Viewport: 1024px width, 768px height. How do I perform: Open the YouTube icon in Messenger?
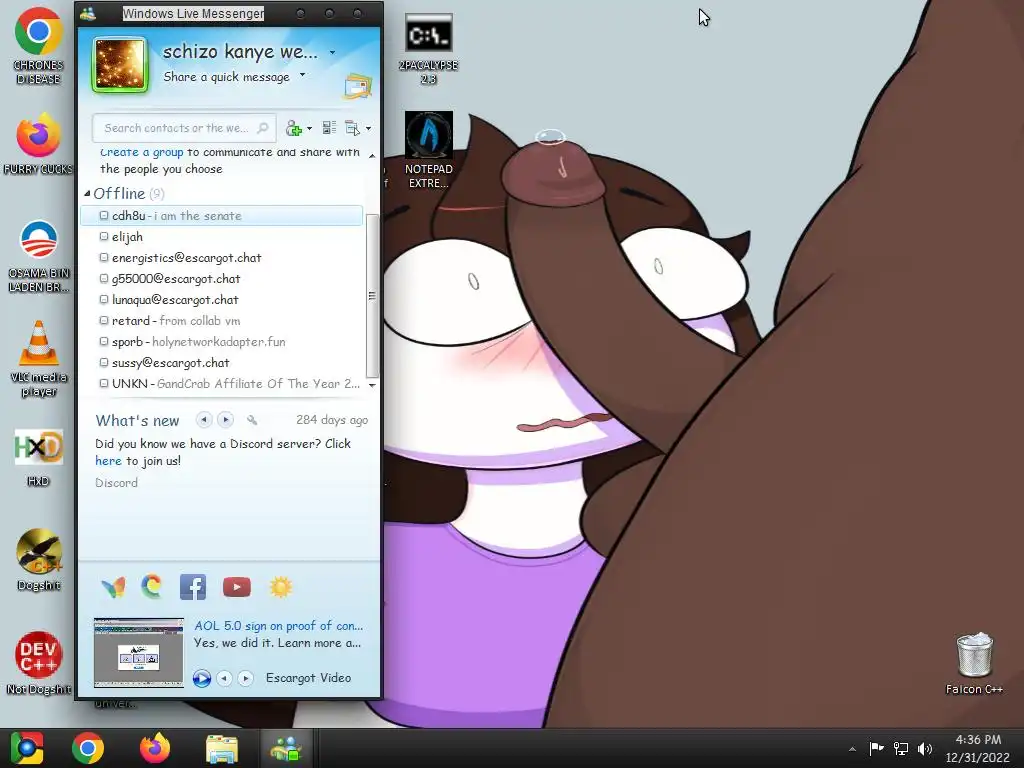(x=236, y=587)
